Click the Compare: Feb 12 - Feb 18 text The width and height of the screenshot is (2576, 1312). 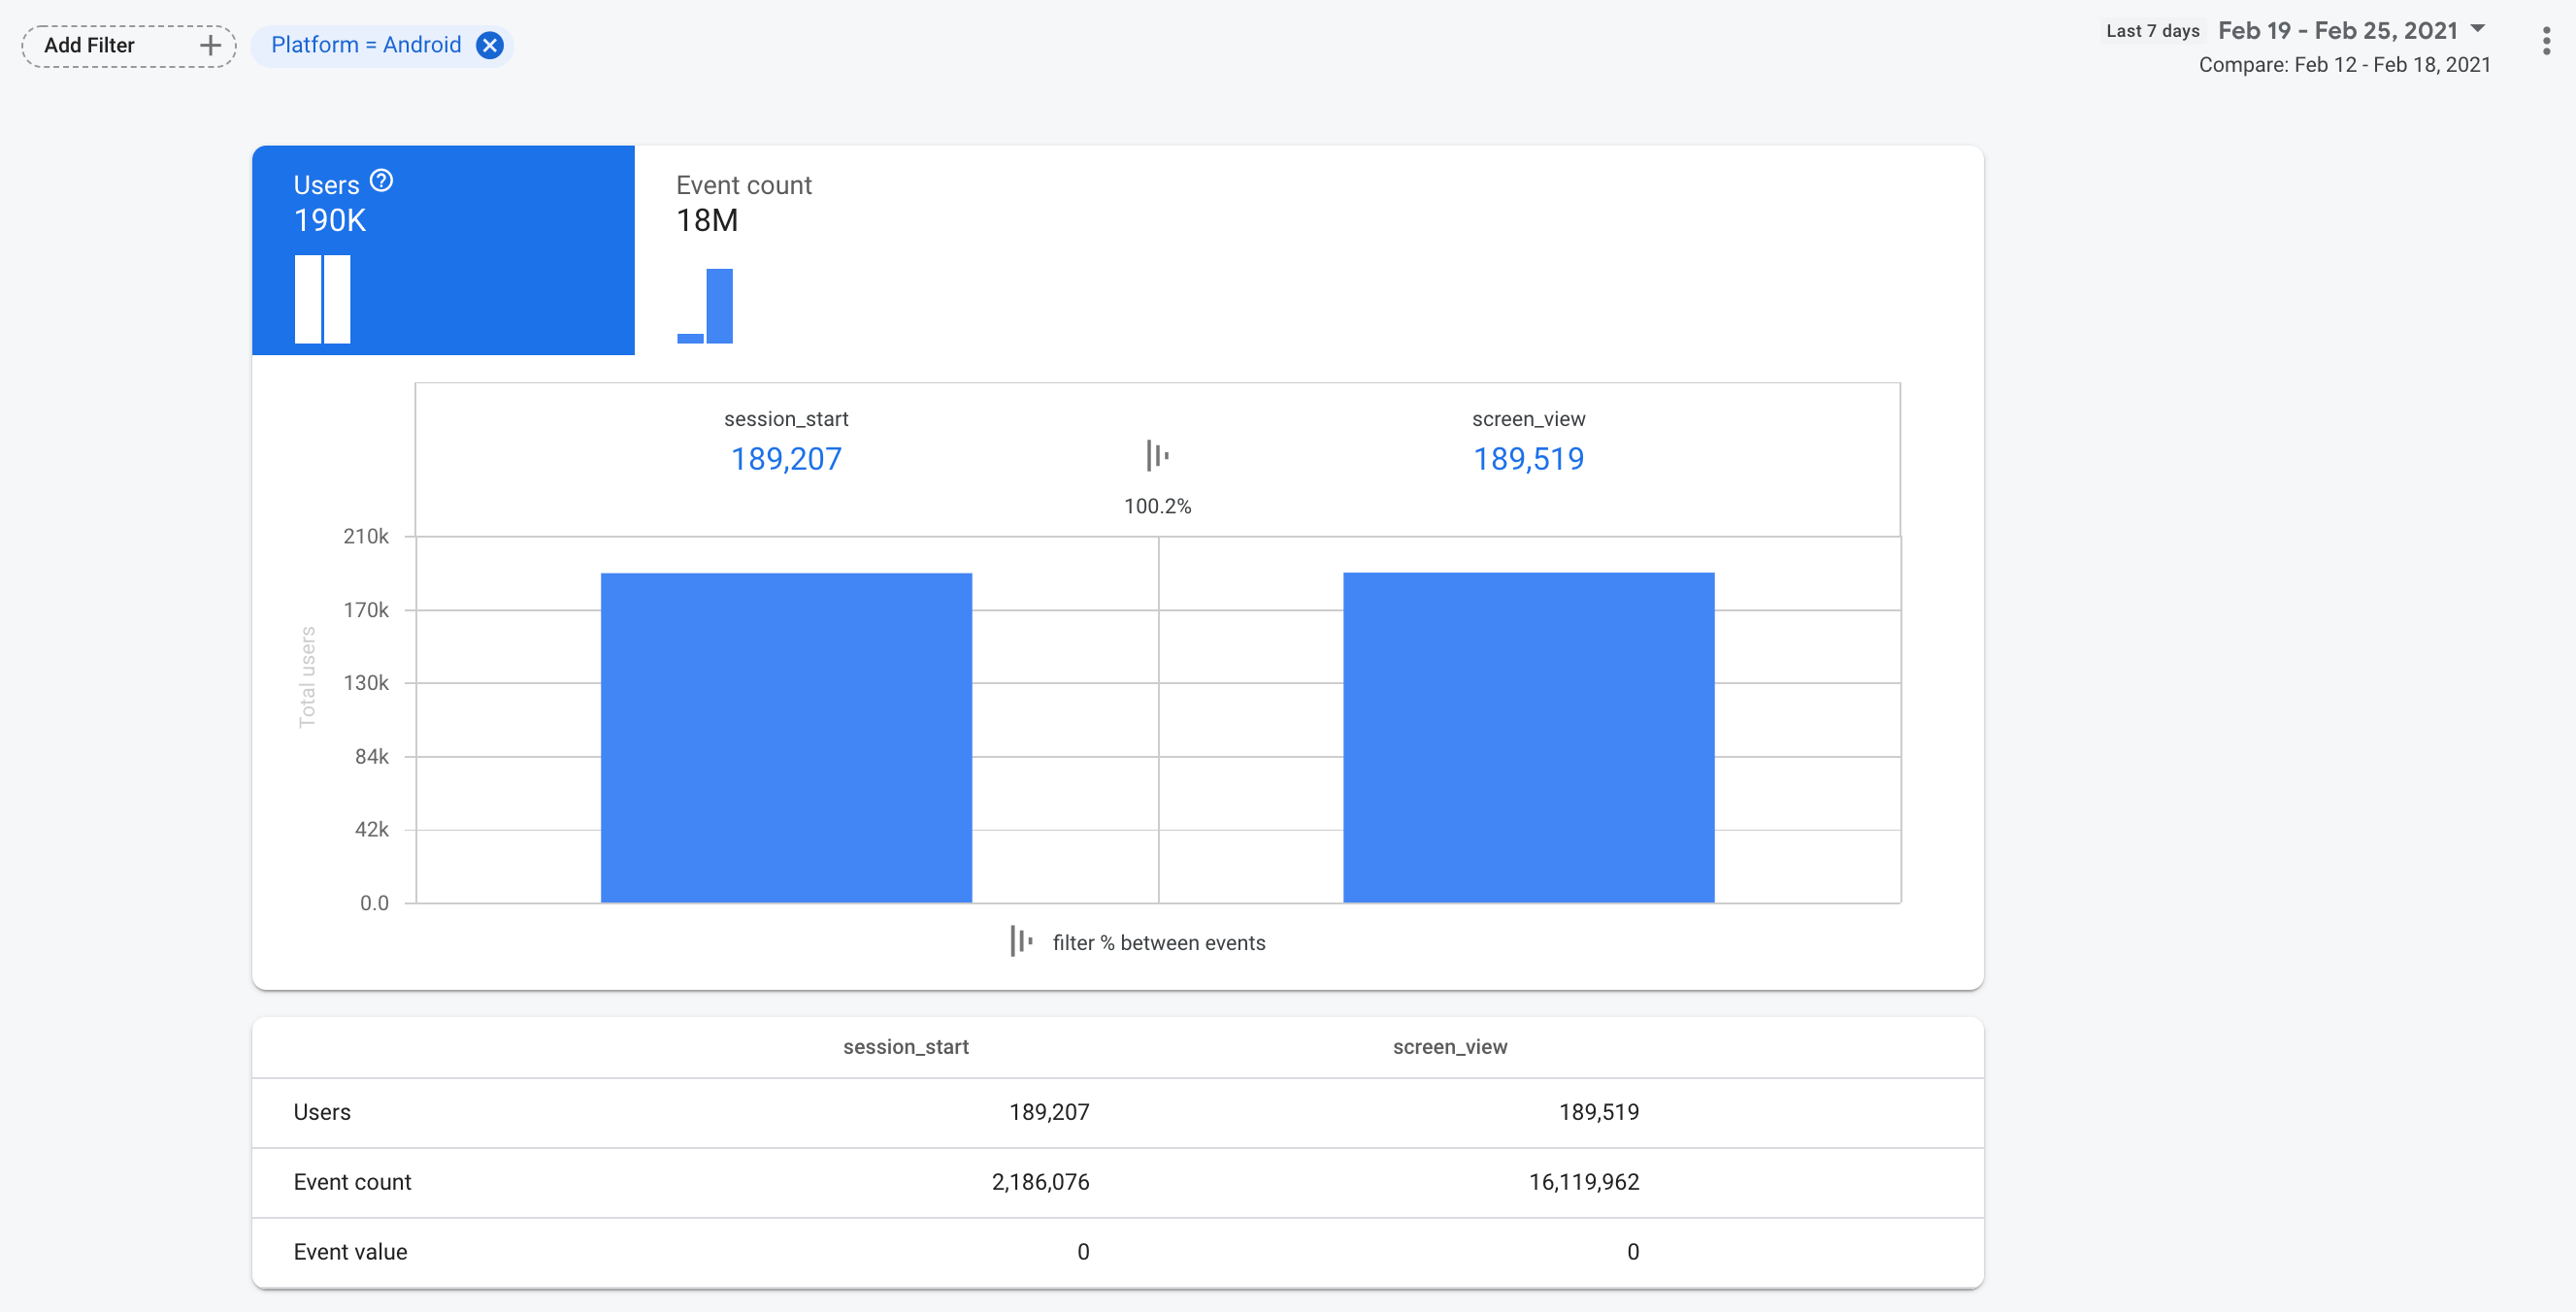tap(2344, 64)
